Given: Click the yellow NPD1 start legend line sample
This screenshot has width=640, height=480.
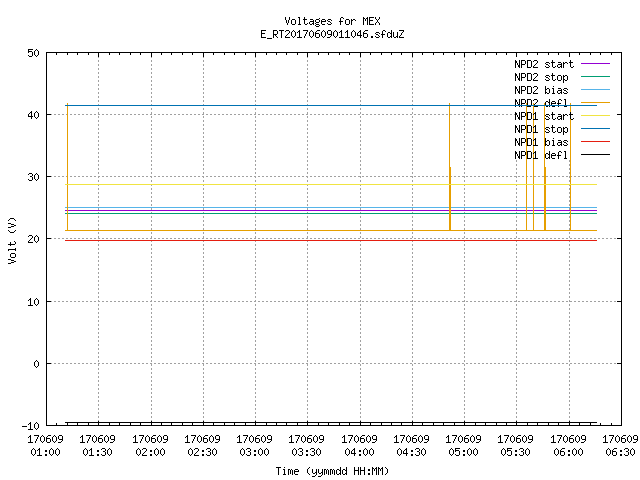Looking at the screenshot, I should pyautogui.click(x=595, y=116).
